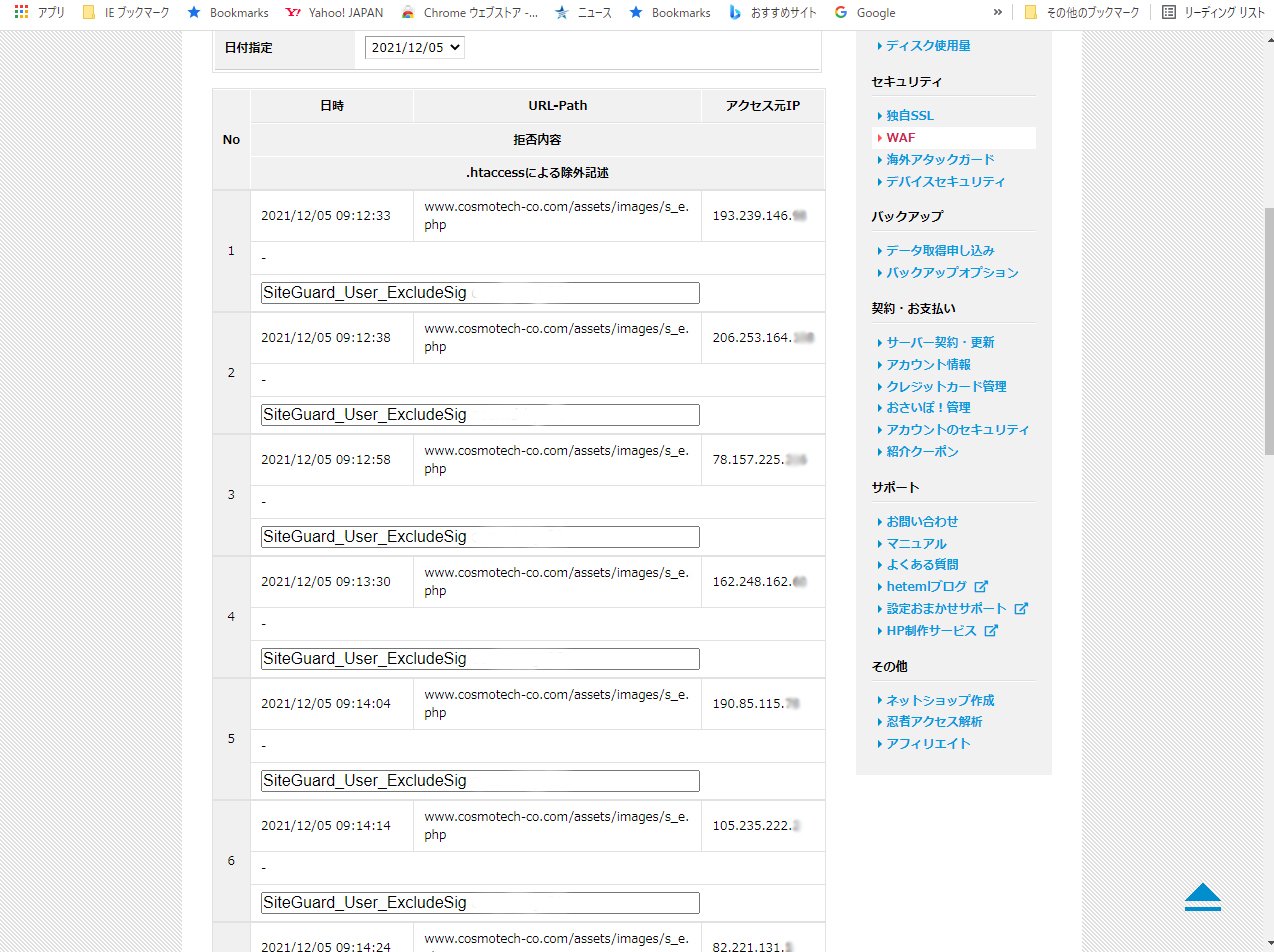The width and height of the screenshot is (1274, 952).
Task: Go to クレジットカード管理 link
Action: click(x=946, y=386)
